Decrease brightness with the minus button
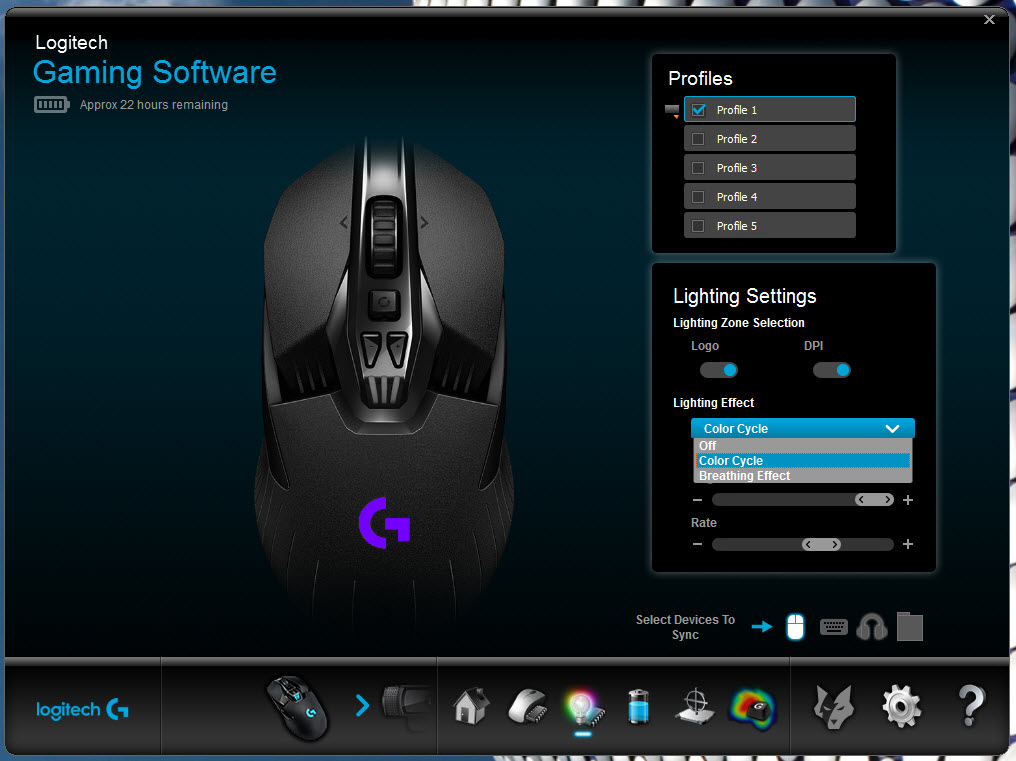 [x=697, y=500]
